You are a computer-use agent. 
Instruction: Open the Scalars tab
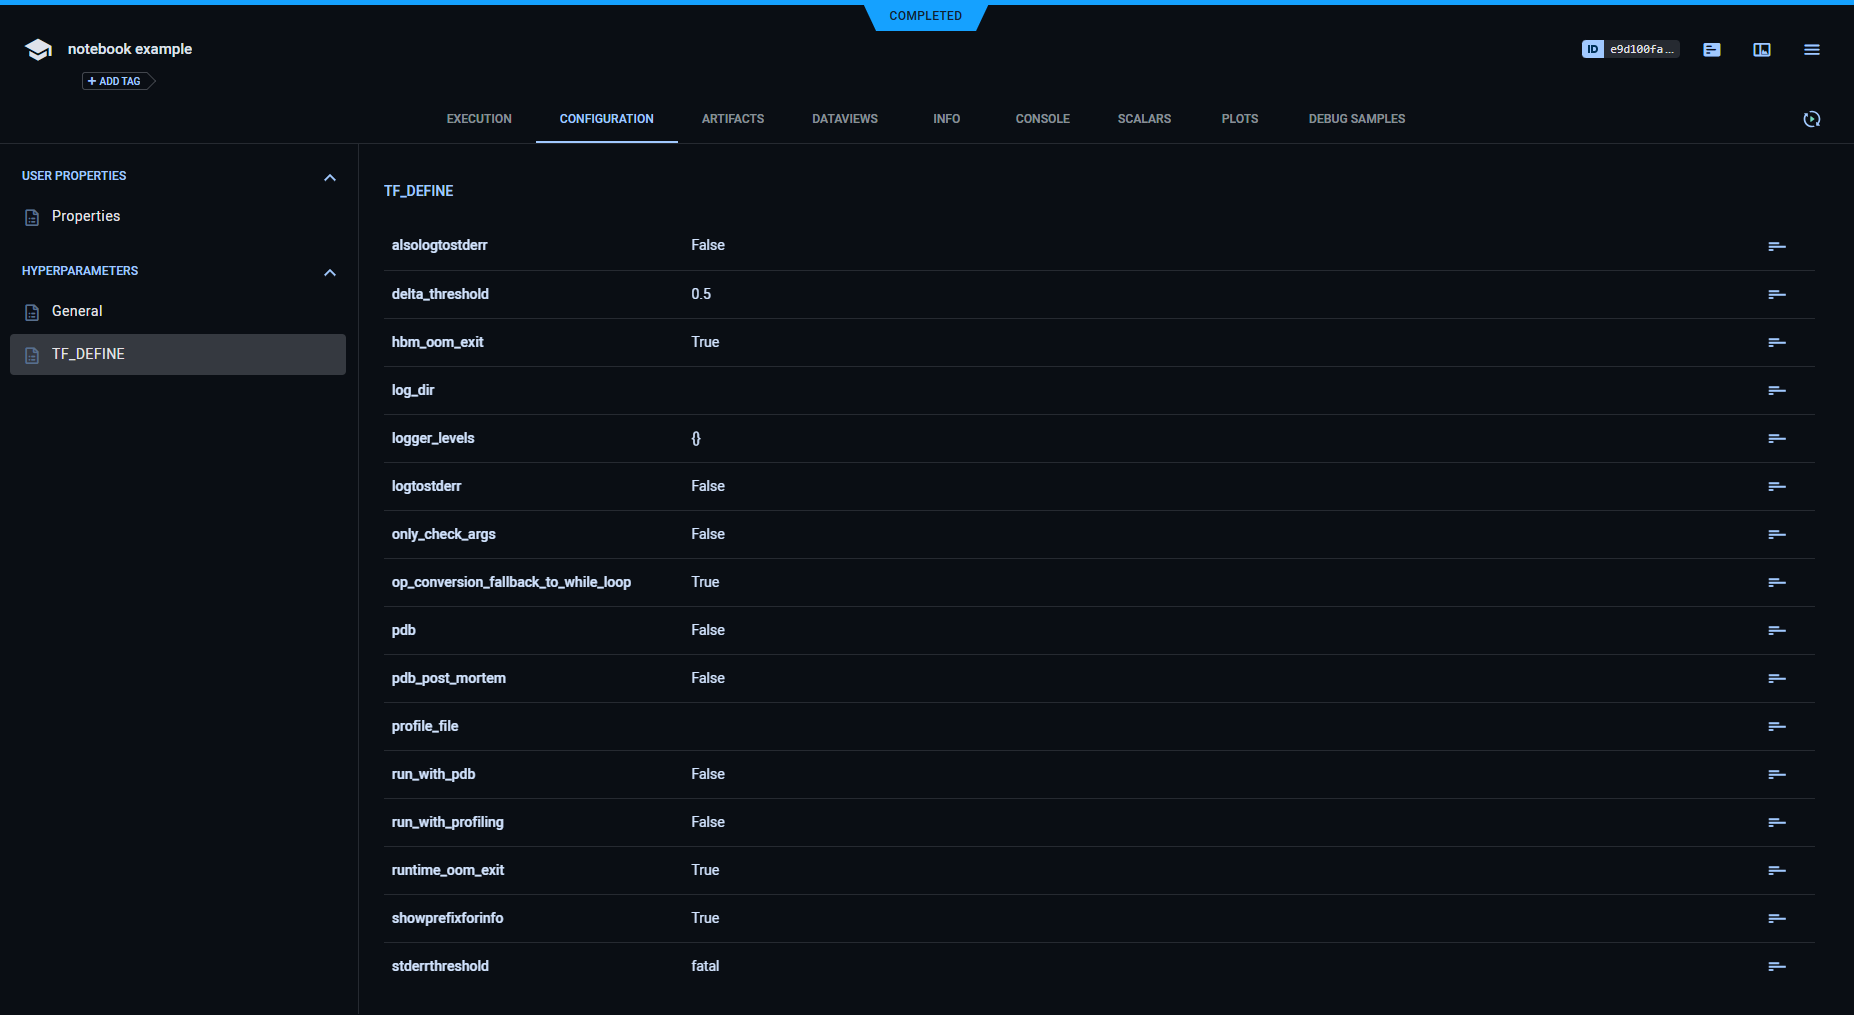tap(1144, 119)
